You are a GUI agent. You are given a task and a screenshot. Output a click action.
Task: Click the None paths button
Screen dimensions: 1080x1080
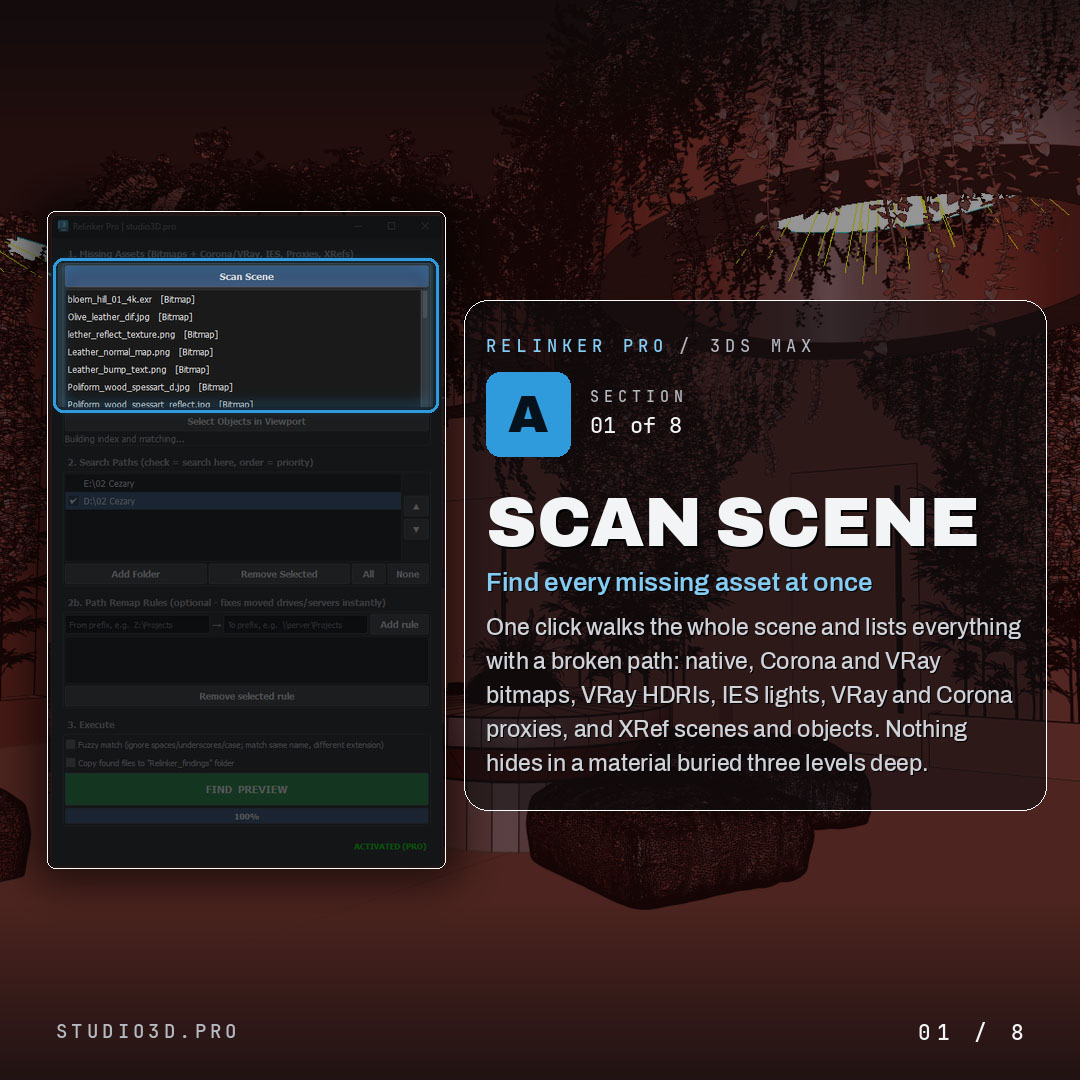(x=408, y=574)
